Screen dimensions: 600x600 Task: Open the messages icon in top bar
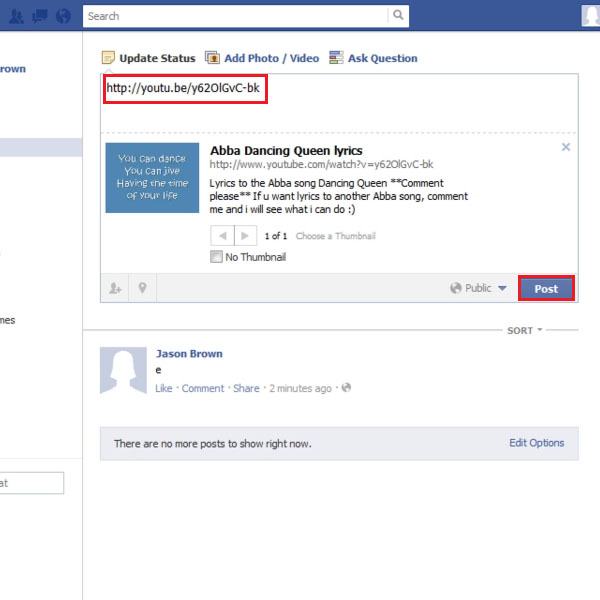pyautogui.click(x=40, y=16)
